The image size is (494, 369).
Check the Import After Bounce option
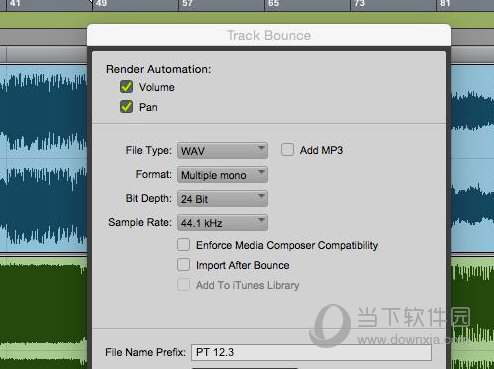point(183,265)
